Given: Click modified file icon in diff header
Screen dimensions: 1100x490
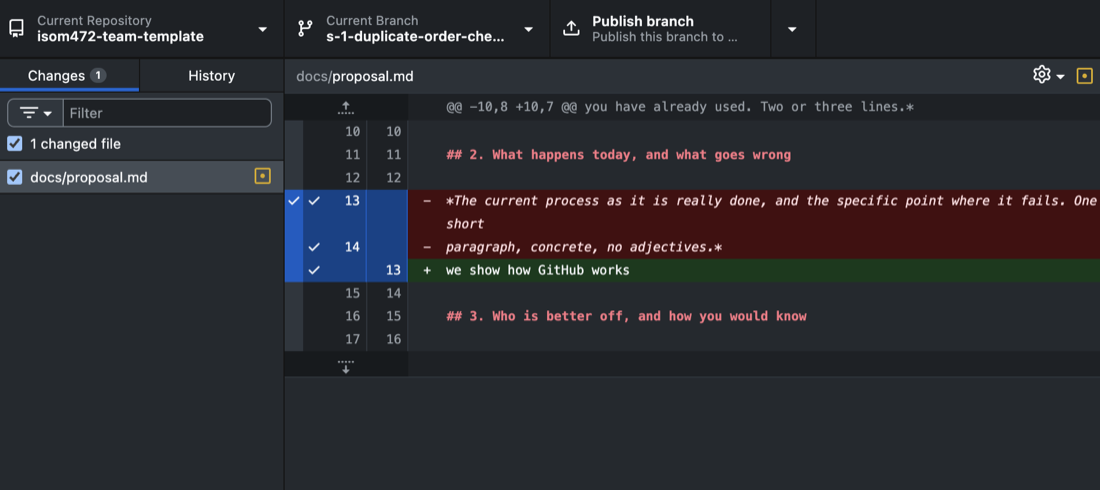Looking at the screenshot, I should click(1085, 75).
